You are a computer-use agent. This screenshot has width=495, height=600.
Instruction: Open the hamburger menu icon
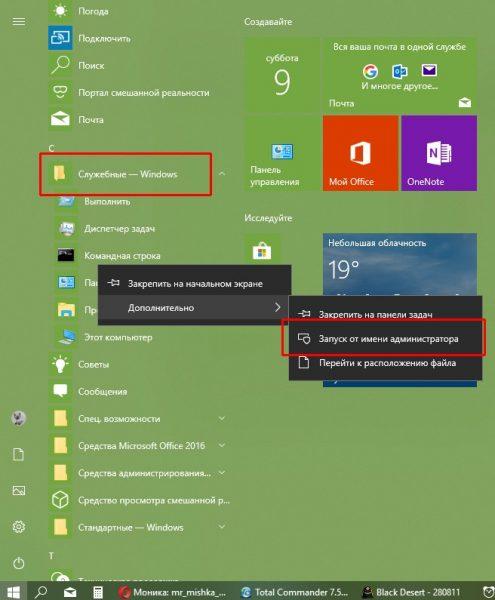coord(19,21)
